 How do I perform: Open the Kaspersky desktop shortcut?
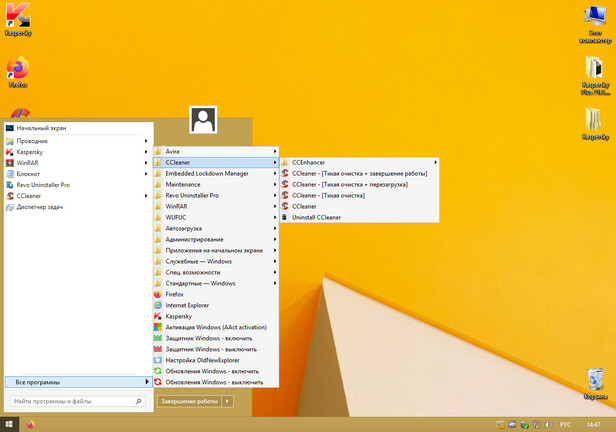(18, 19)
